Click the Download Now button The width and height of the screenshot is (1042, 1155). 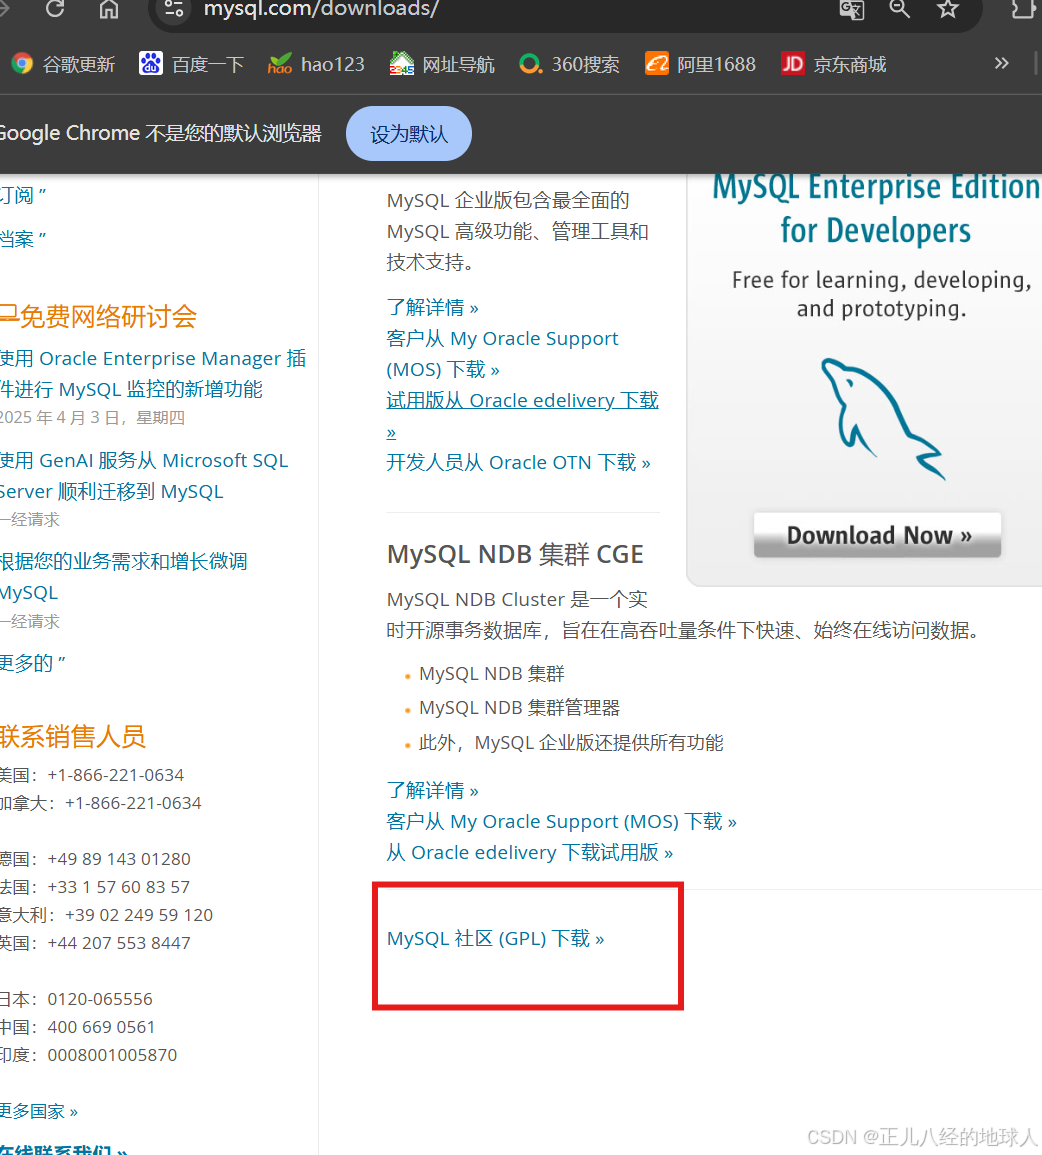(x=877, y=535)
